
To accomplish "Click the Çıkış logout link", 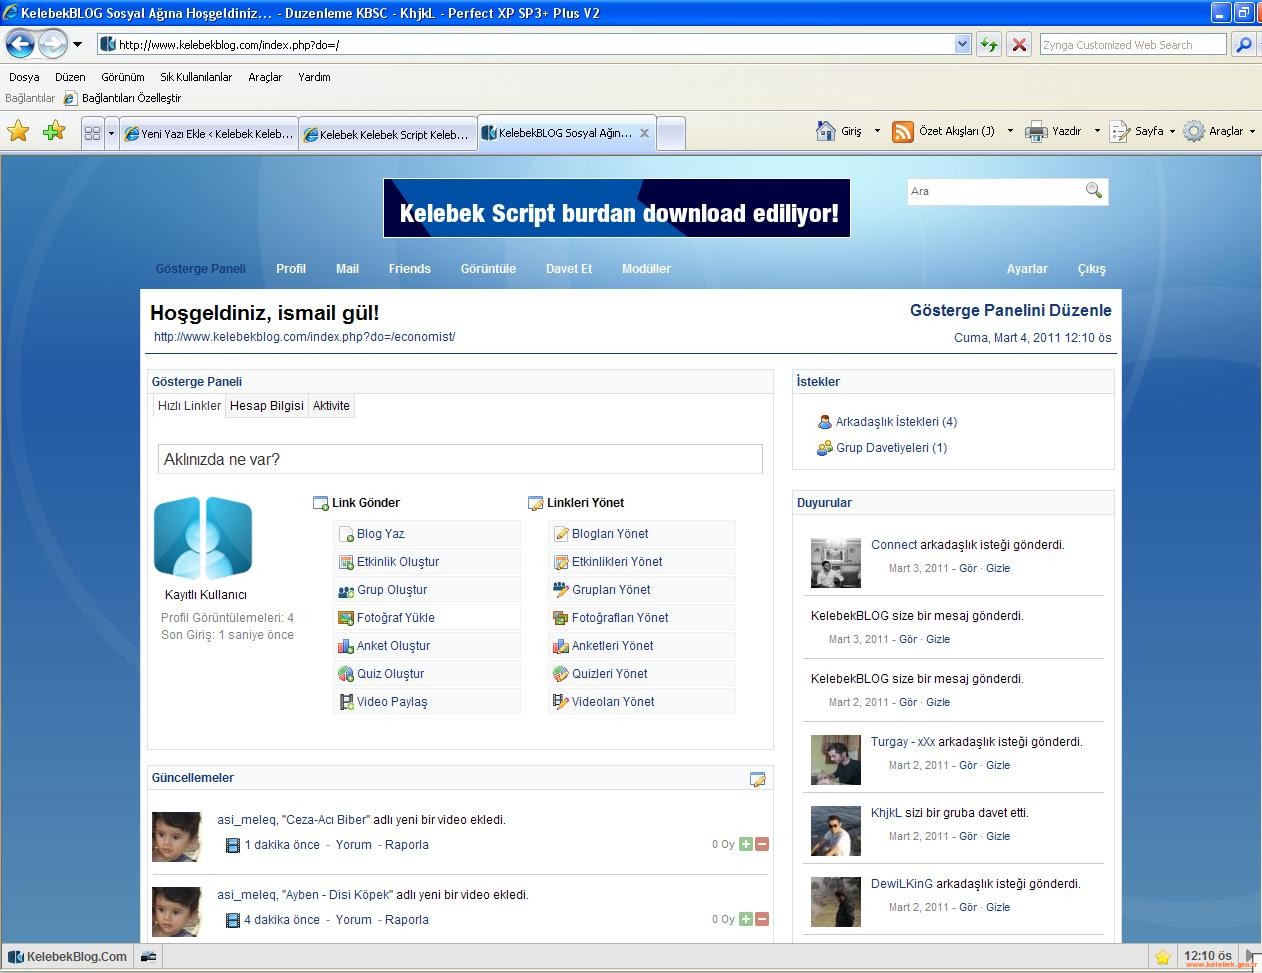I will 1092,269.
